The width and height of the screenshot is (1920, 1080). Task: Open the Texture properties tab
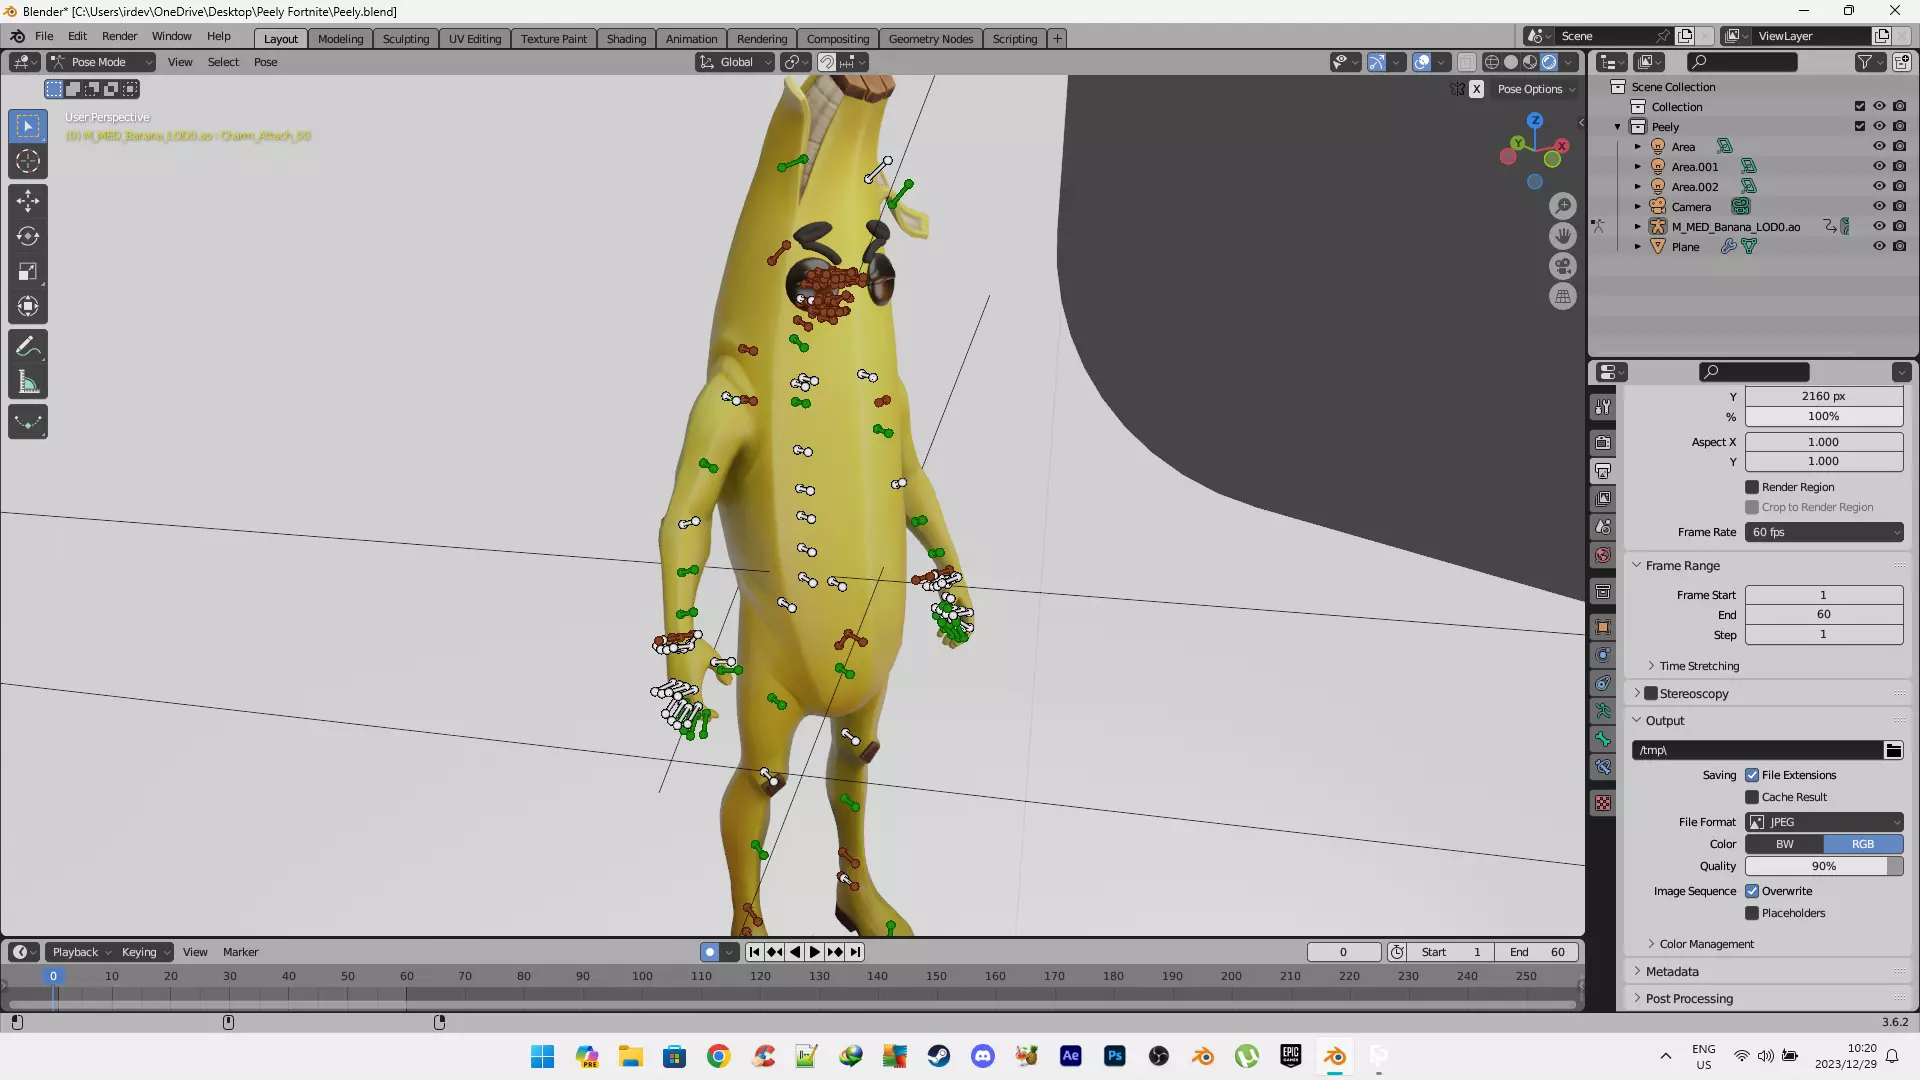pyautogui.click(x=1603, y=803)
